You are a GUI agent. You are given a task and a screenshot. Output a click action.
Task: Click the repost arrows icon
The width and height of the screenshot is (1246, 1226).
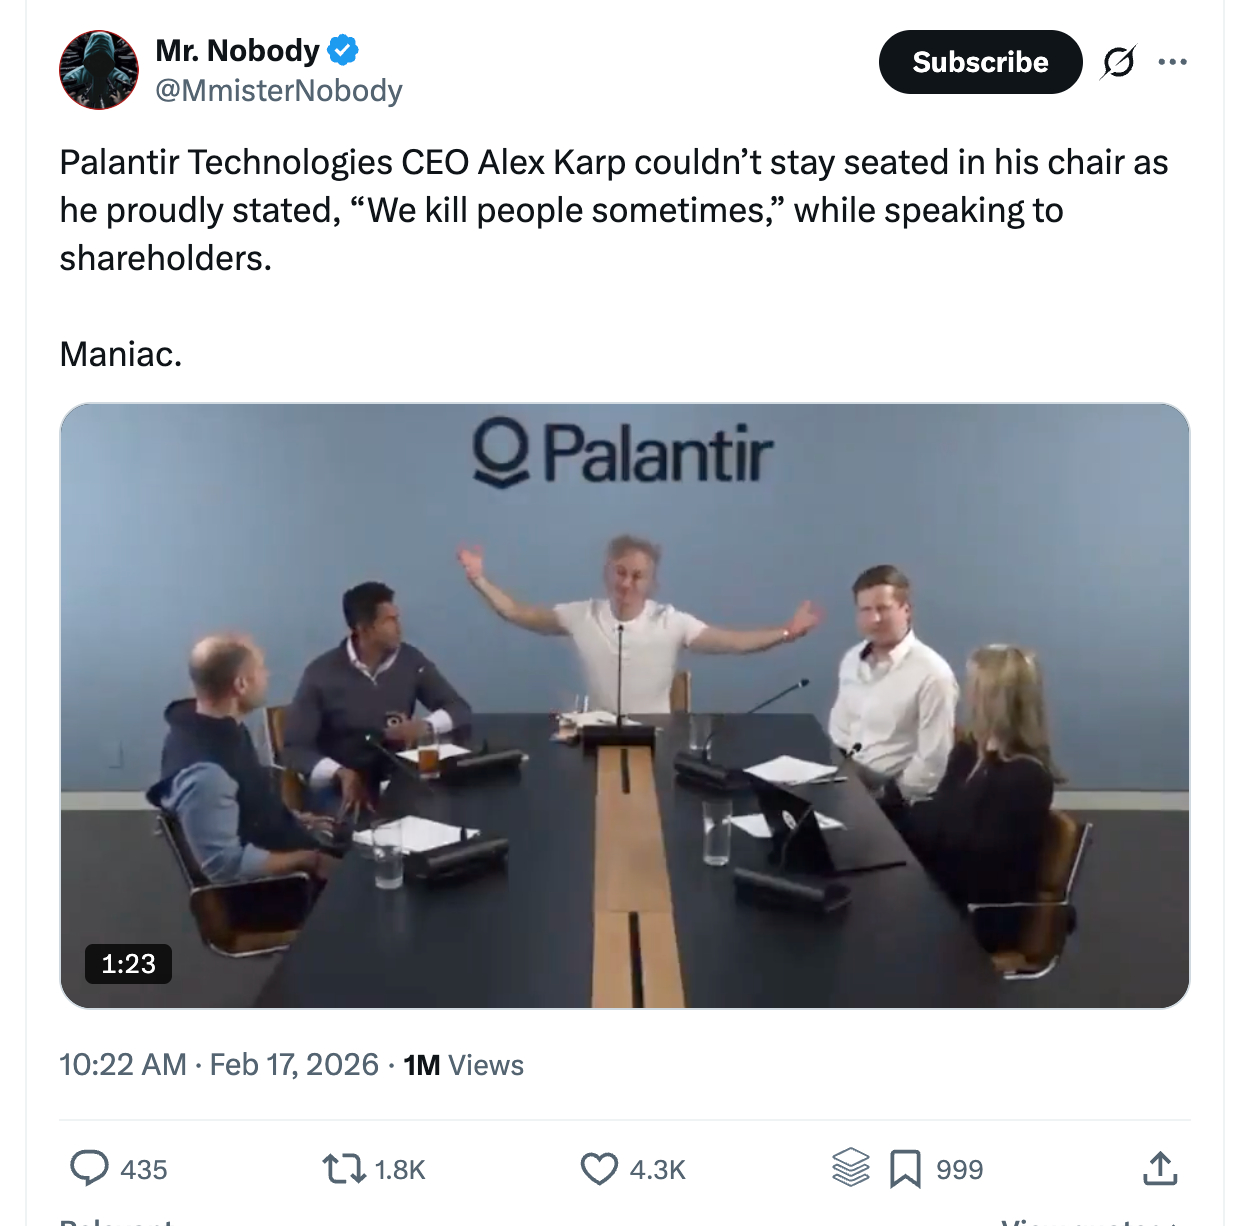tap(343, 1168)
